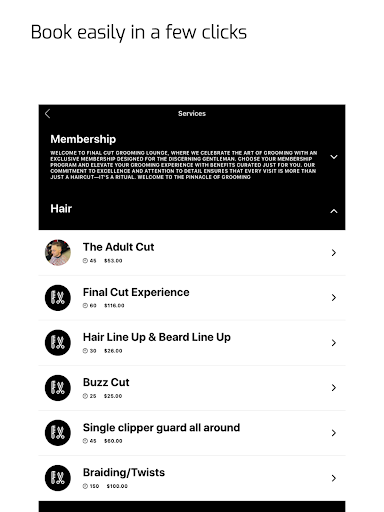384x512 pixels.
Task: Open Single clipper guard via right chevron
Action: pos(334,433)
